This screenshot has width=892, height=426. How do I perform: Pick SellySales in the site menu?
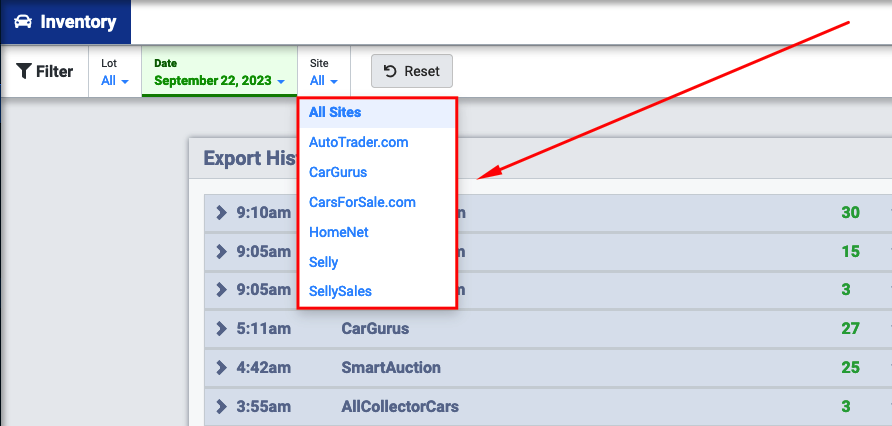tap(377, 292)
